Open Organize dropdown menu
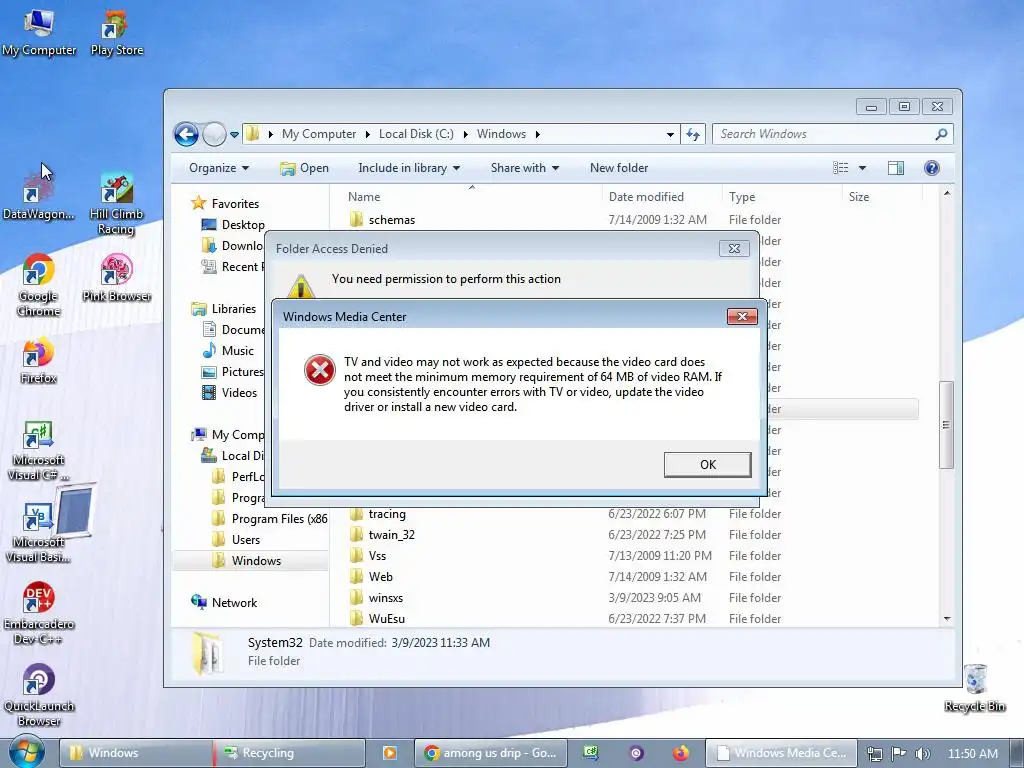Image resolution: width=1024 pixels, height=768 pixels. tap(219, 168)
